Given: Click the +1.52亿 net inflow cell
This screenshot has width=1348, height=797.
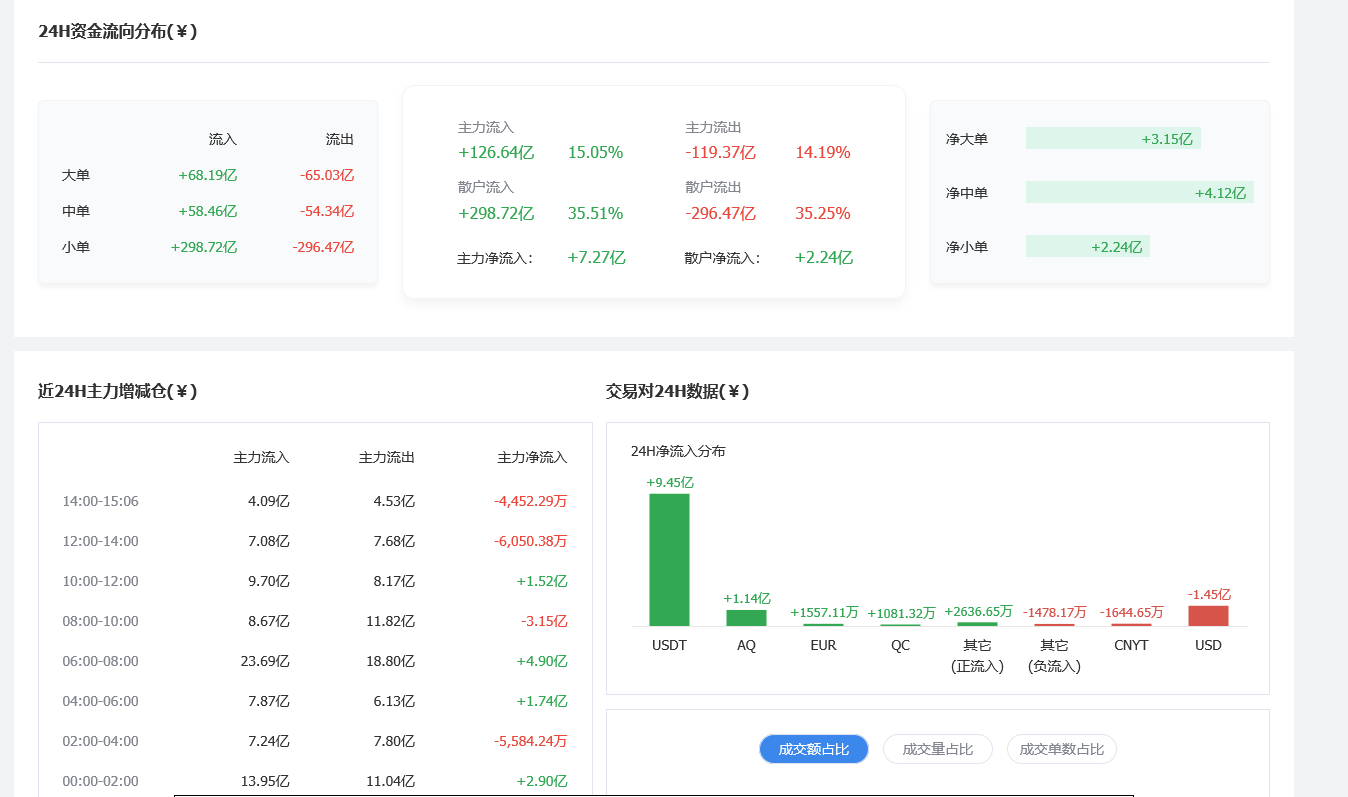Looking at the screenshot, I should pyautogui.click(x=542, y=581).
